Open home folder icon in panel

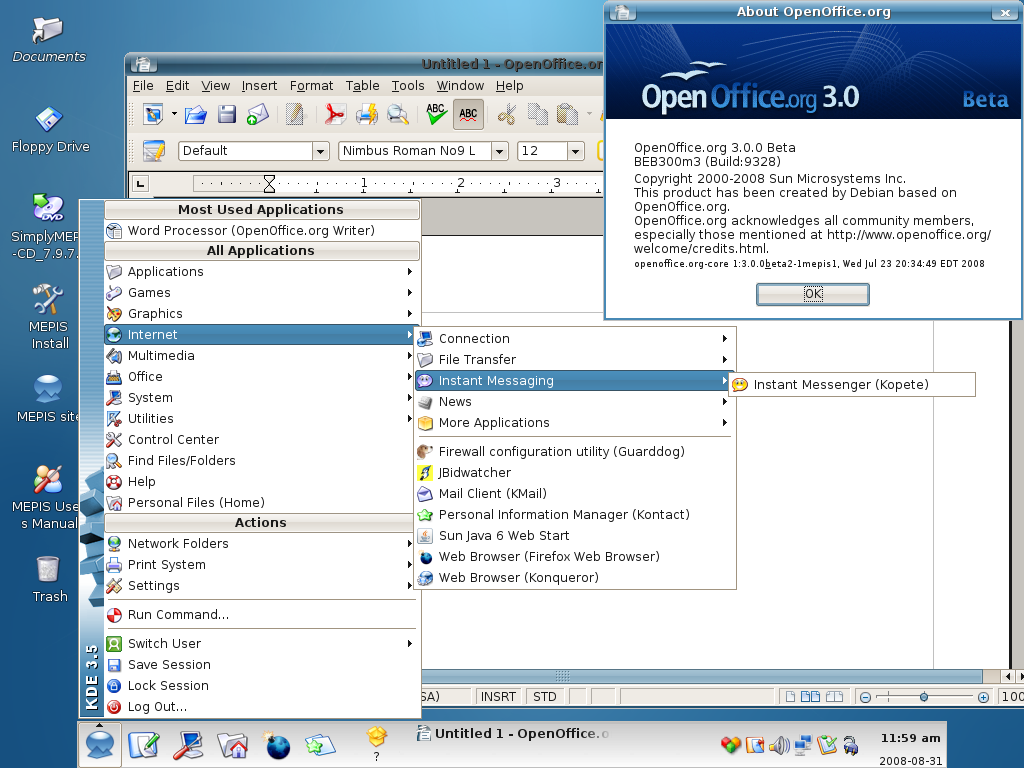[232, 746]
